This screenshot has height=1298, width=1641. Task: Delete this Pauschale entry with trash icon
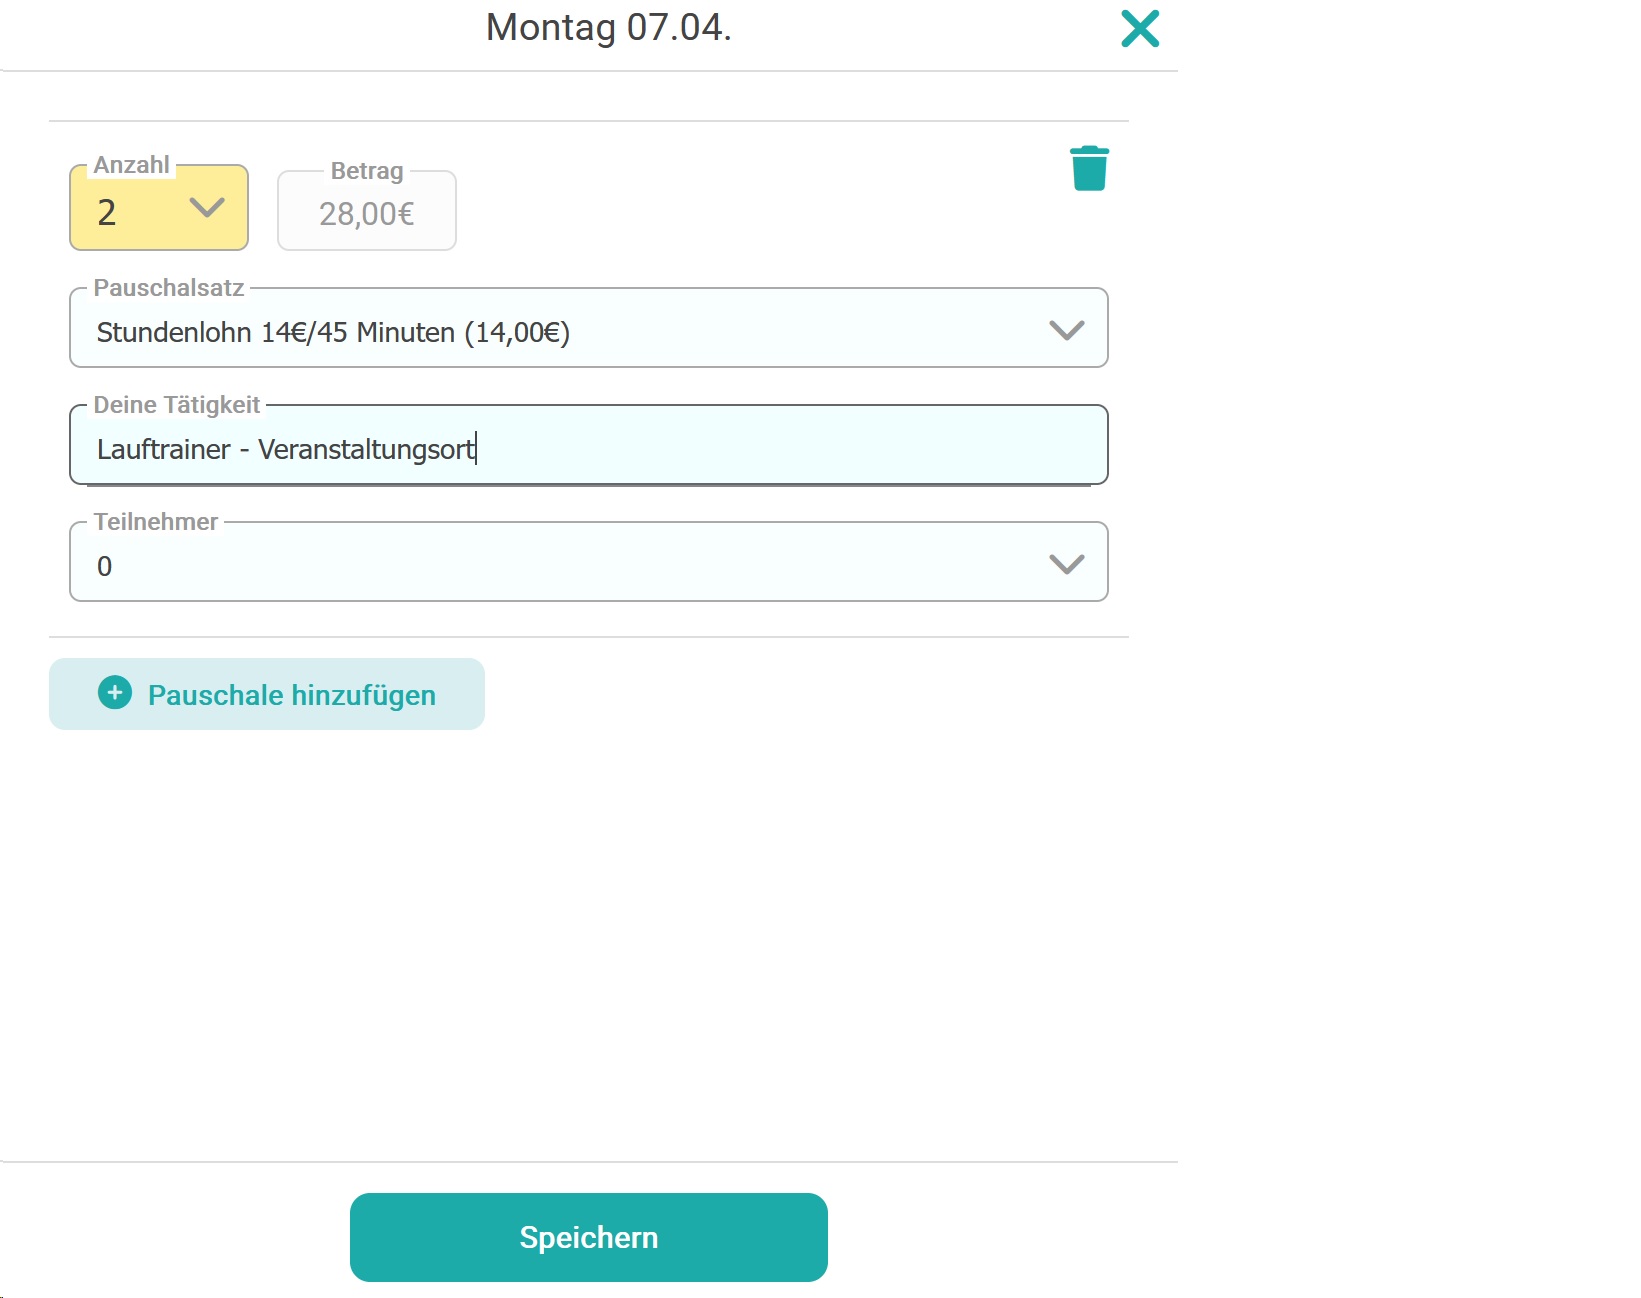pyautogui.click(x=1089, y=168)
